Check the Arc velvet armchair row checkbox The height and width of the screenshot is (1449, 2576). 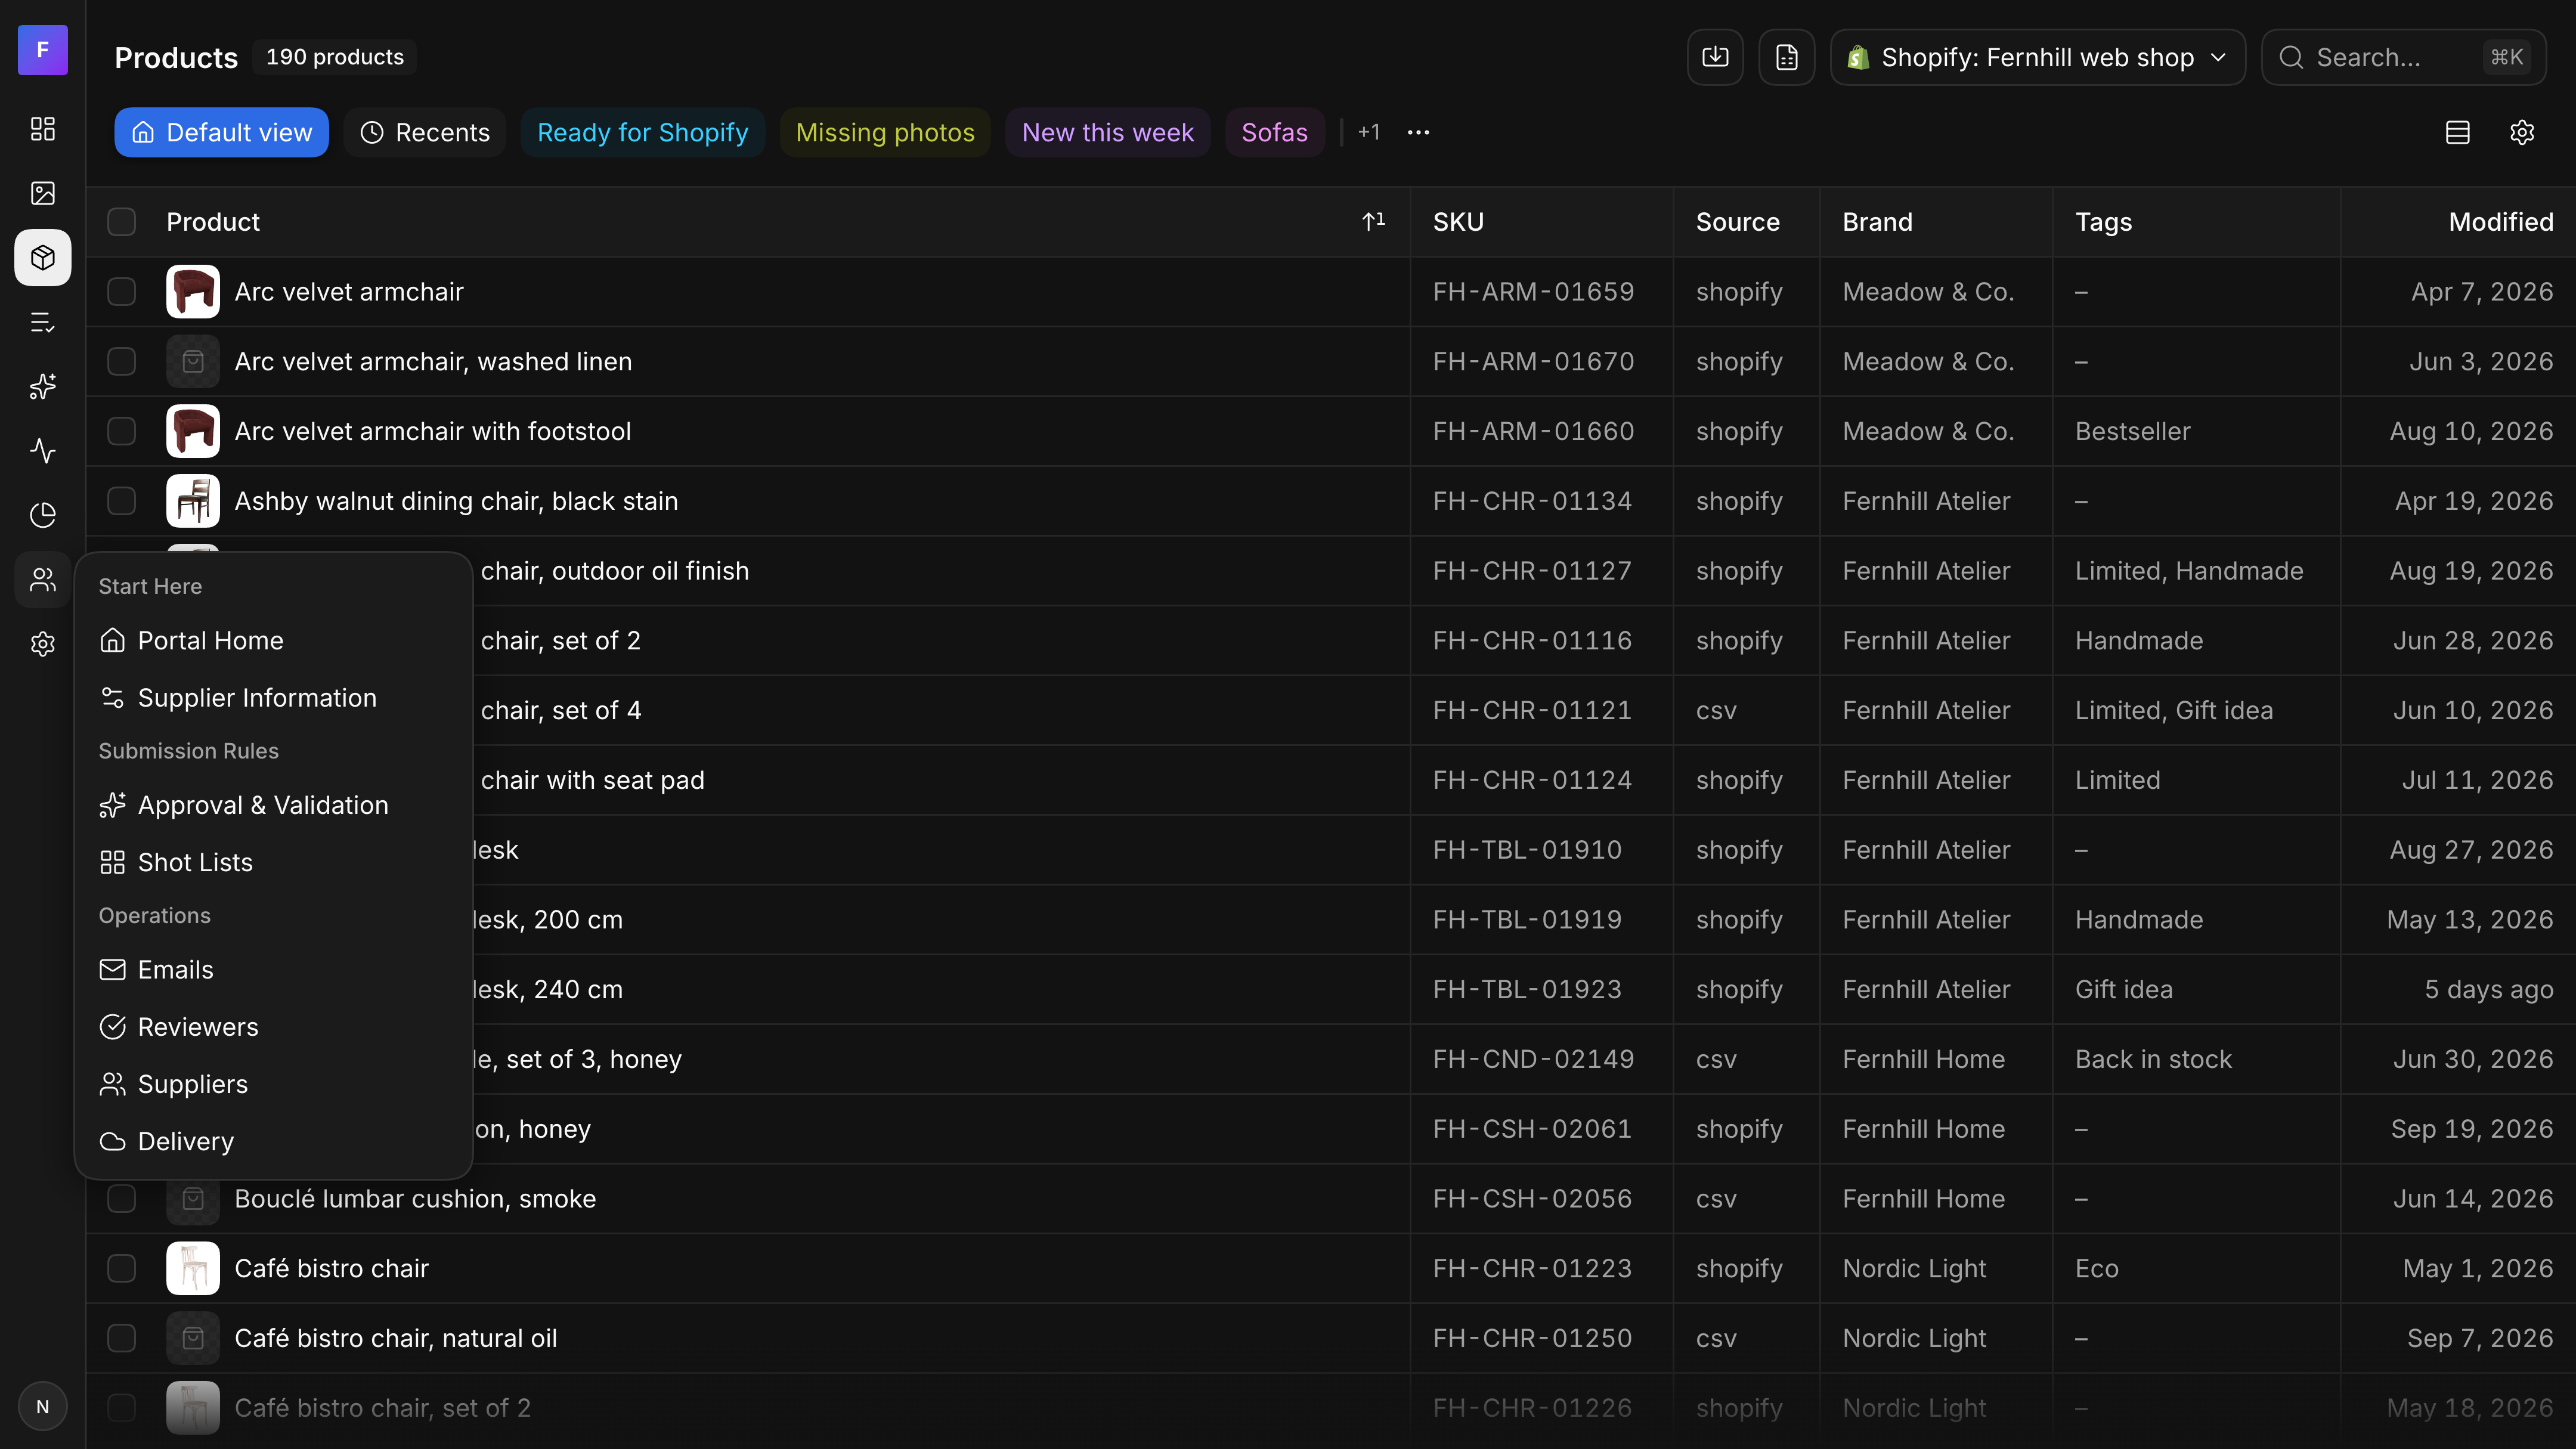click(122, 292)
